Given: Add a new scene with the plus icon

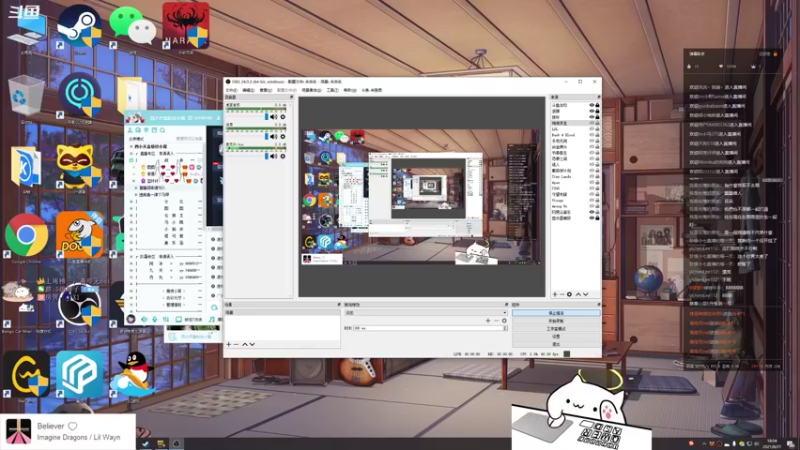Looking at the screenshot, I should pyautogui.click(x=229, y=344).
